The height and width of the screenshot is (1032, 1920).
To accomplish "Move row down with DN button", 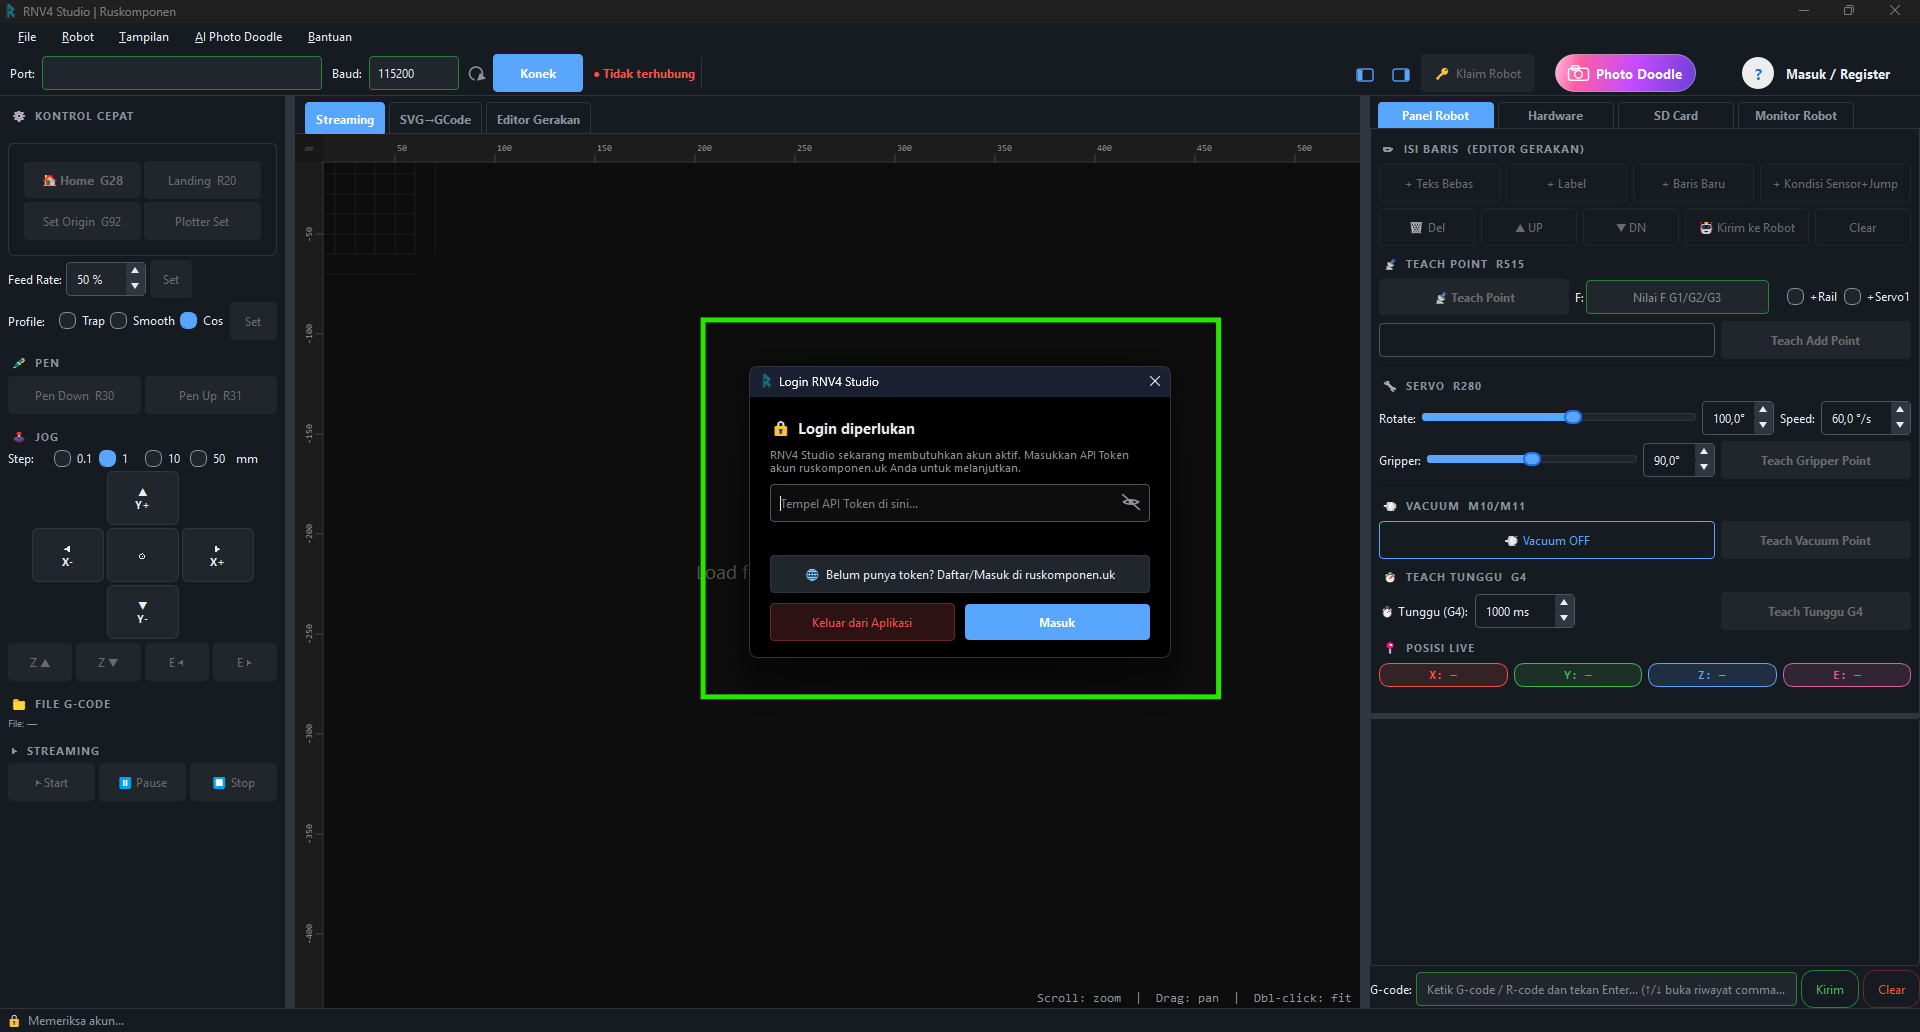I will click(1631, 228).
